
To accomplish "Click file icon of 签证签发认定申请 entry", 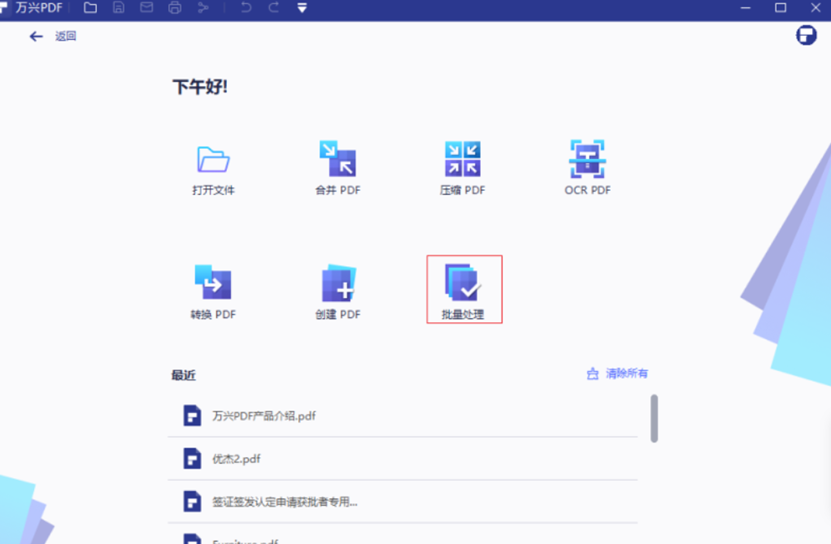I will coord(192,502).
